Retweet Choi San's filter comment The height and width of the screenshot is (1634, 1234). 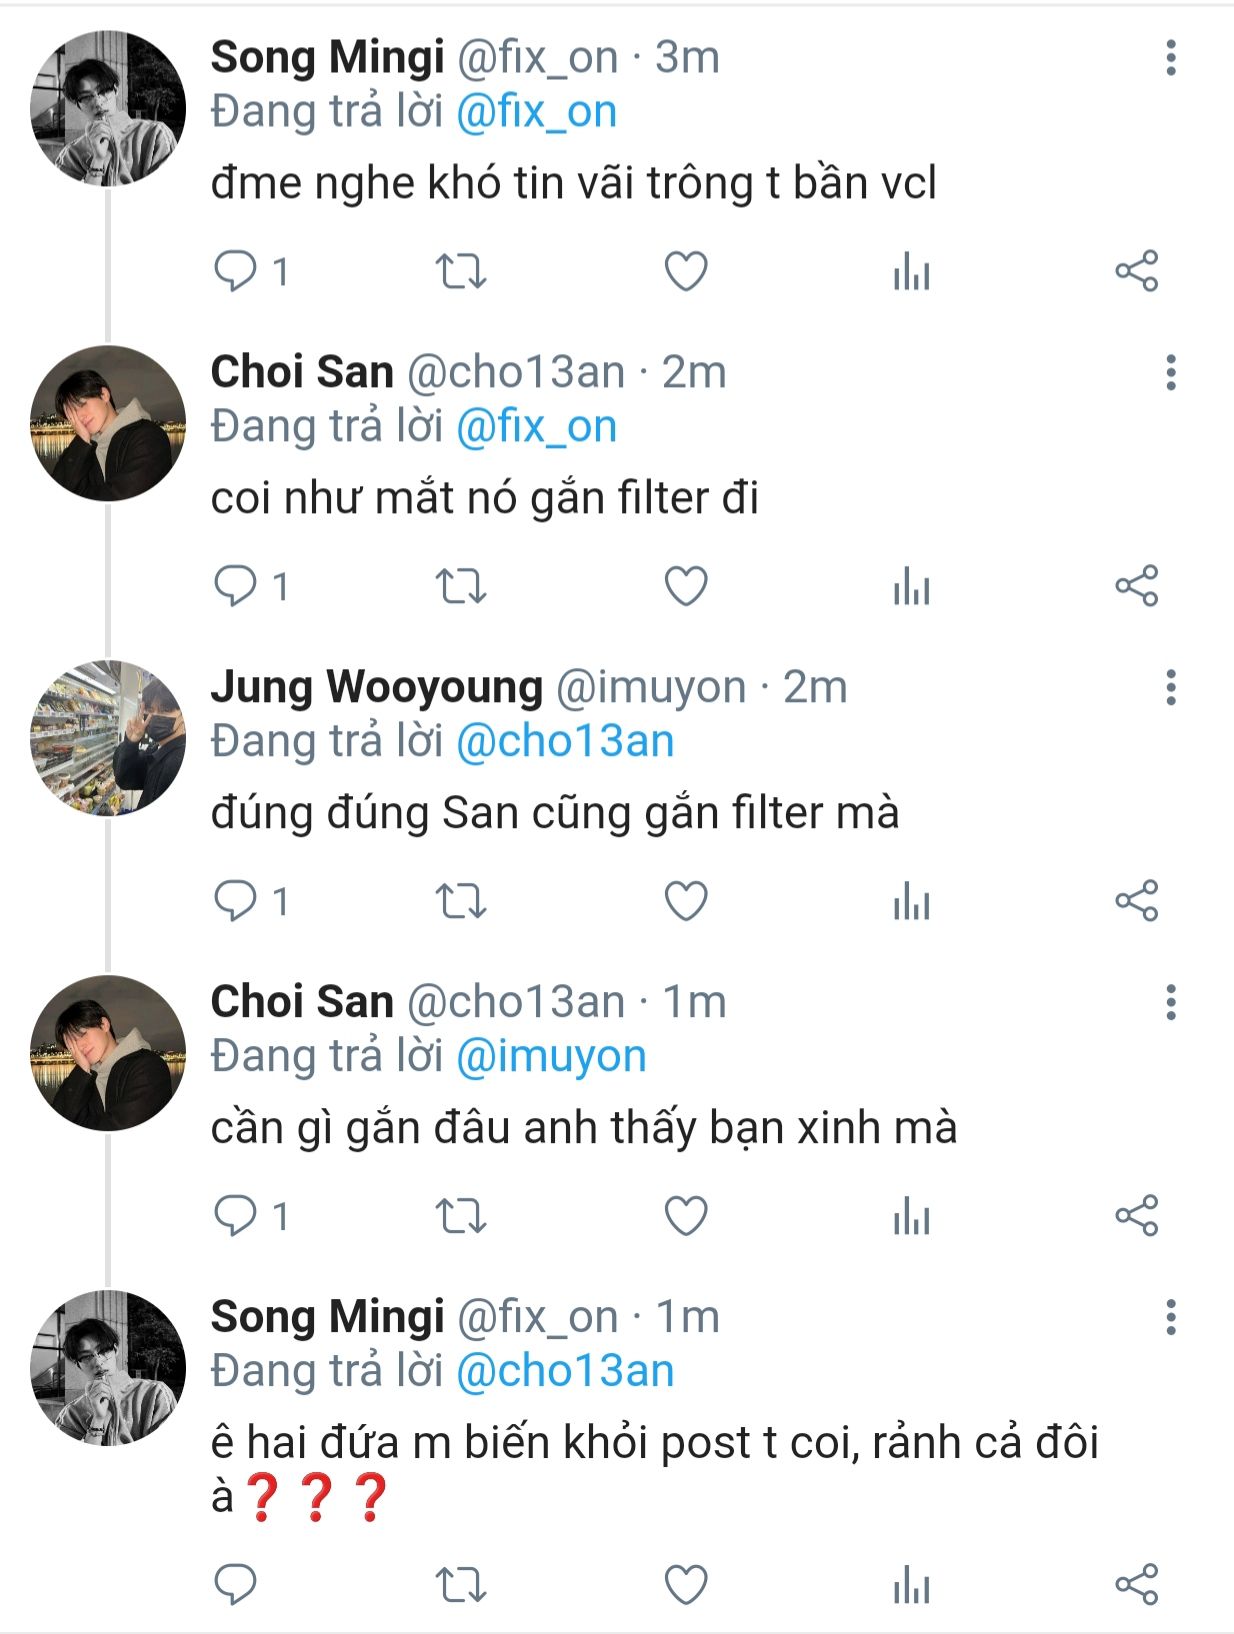pyautogui.click(x=461, y=586)
